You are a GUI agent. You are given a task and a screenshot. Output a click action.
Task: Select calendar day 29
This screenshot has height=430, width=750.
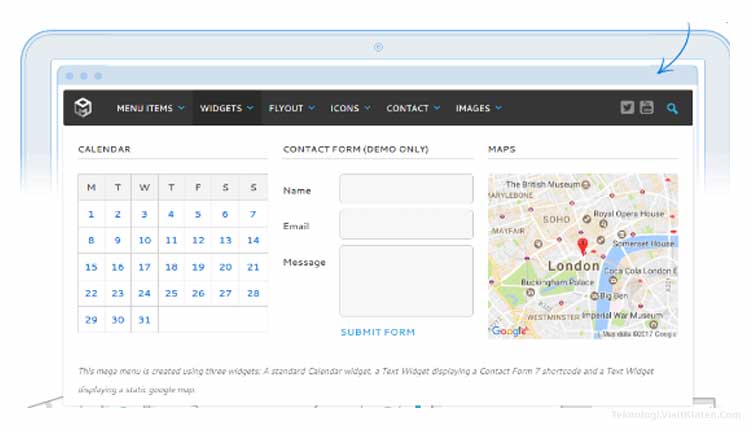(x=91, y=320)
